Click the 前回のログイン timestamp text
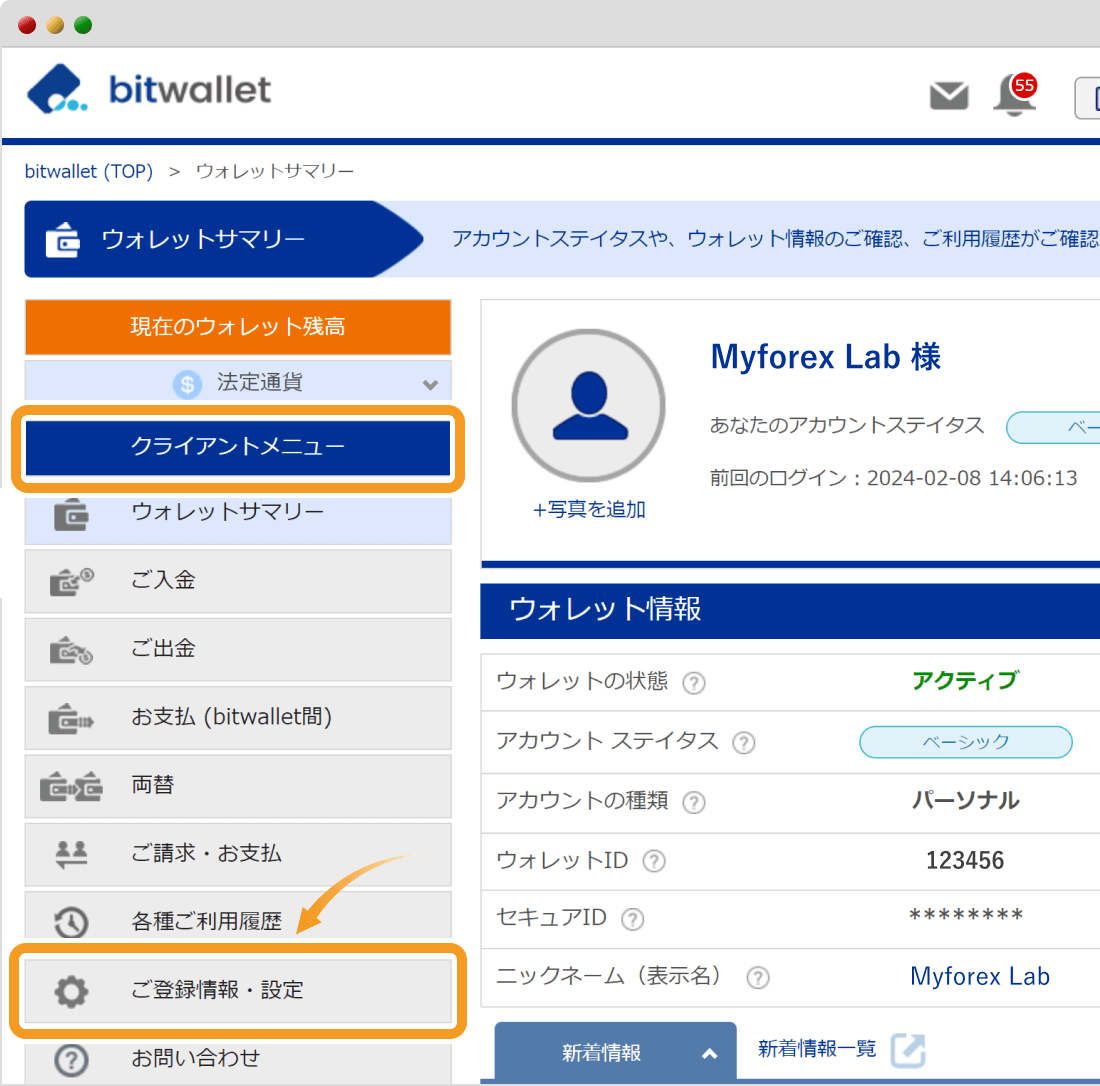Image resolution: width=1100 pixels, height=1086 pixels. 893,478
